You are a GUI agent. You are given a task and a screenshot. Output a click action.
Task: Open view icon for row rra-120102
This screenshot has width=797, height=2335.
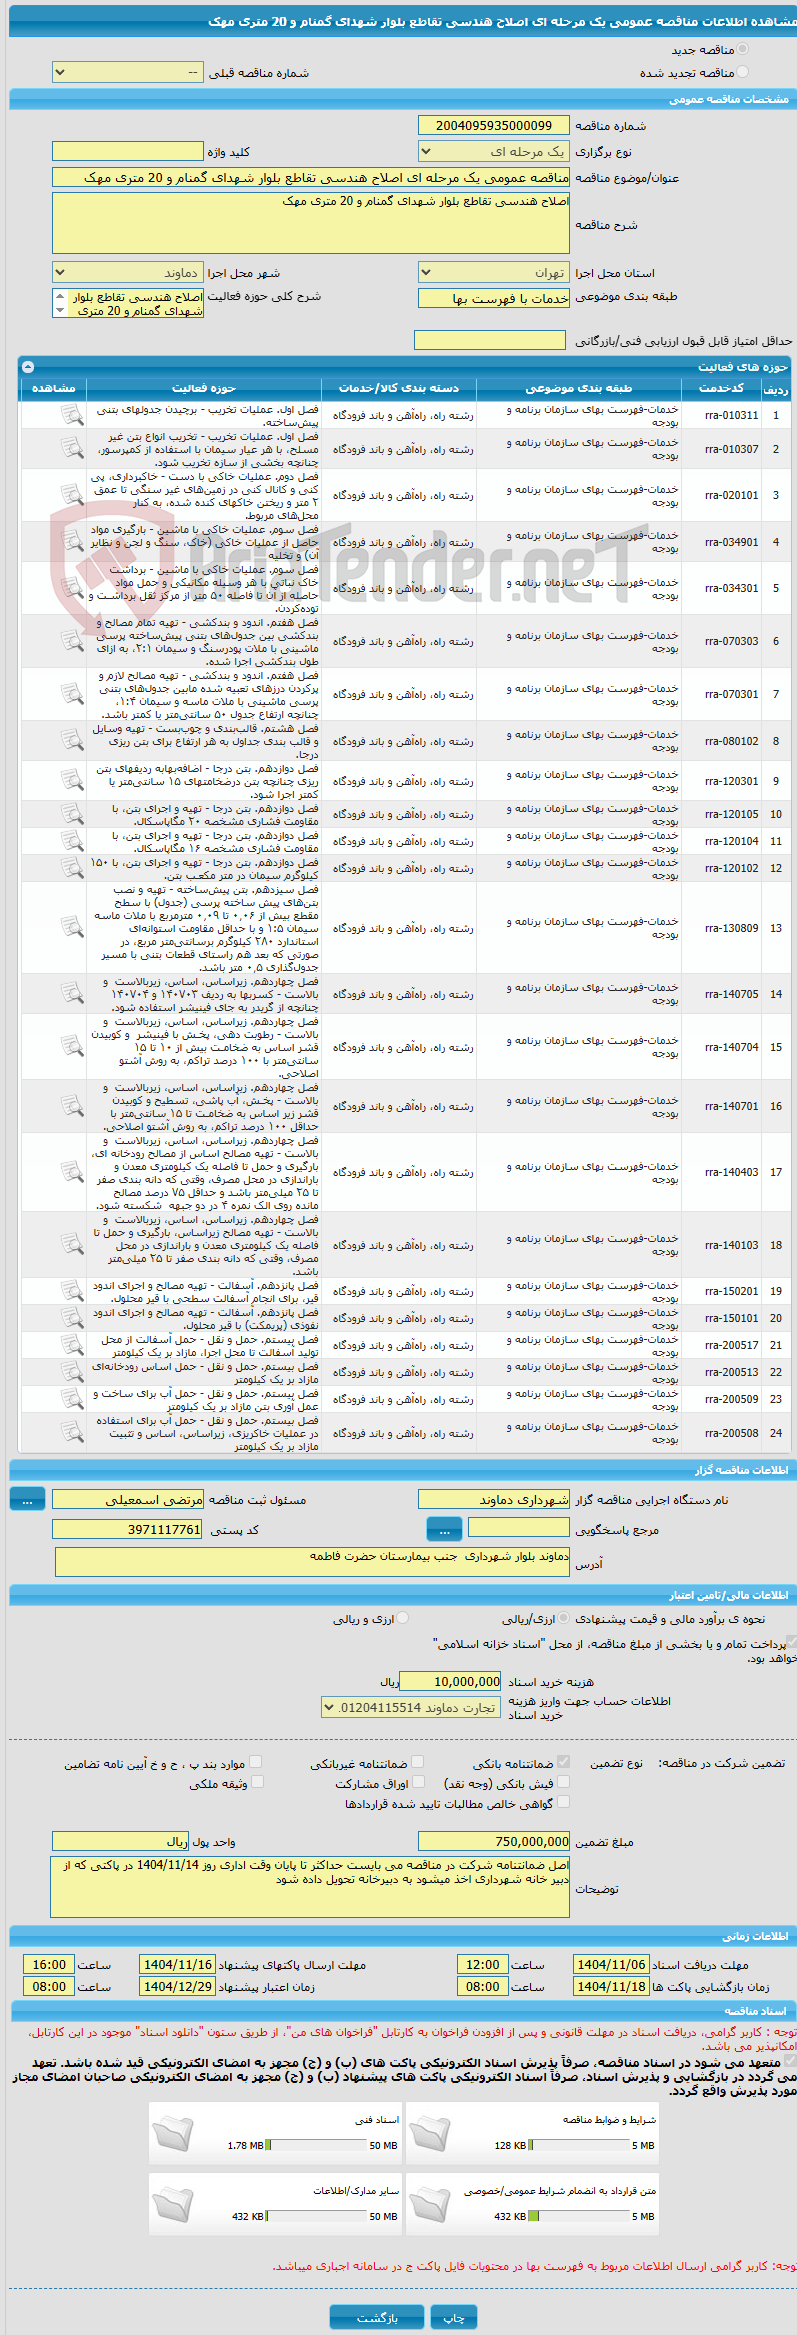[x=72, y=868]
